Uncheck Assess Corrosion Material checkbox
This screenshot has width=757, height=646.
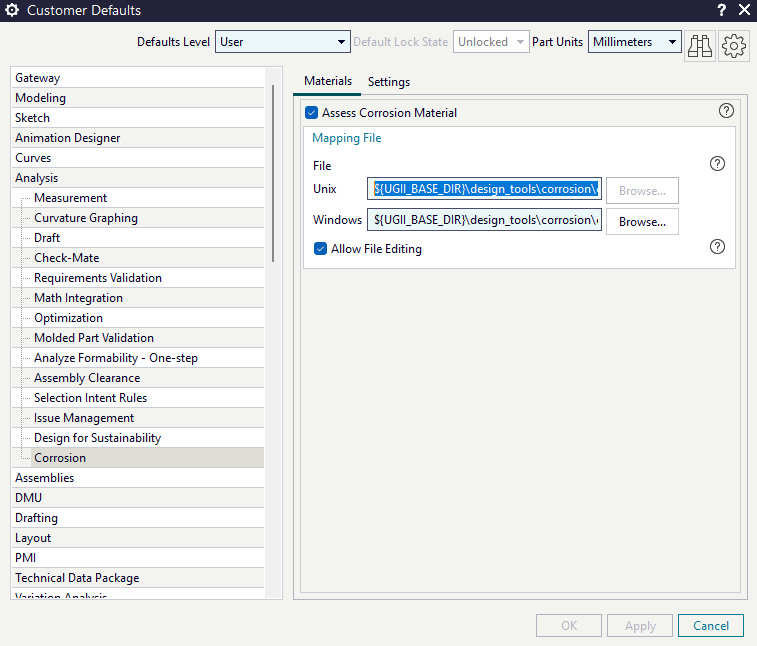click(x=312, y=113)
